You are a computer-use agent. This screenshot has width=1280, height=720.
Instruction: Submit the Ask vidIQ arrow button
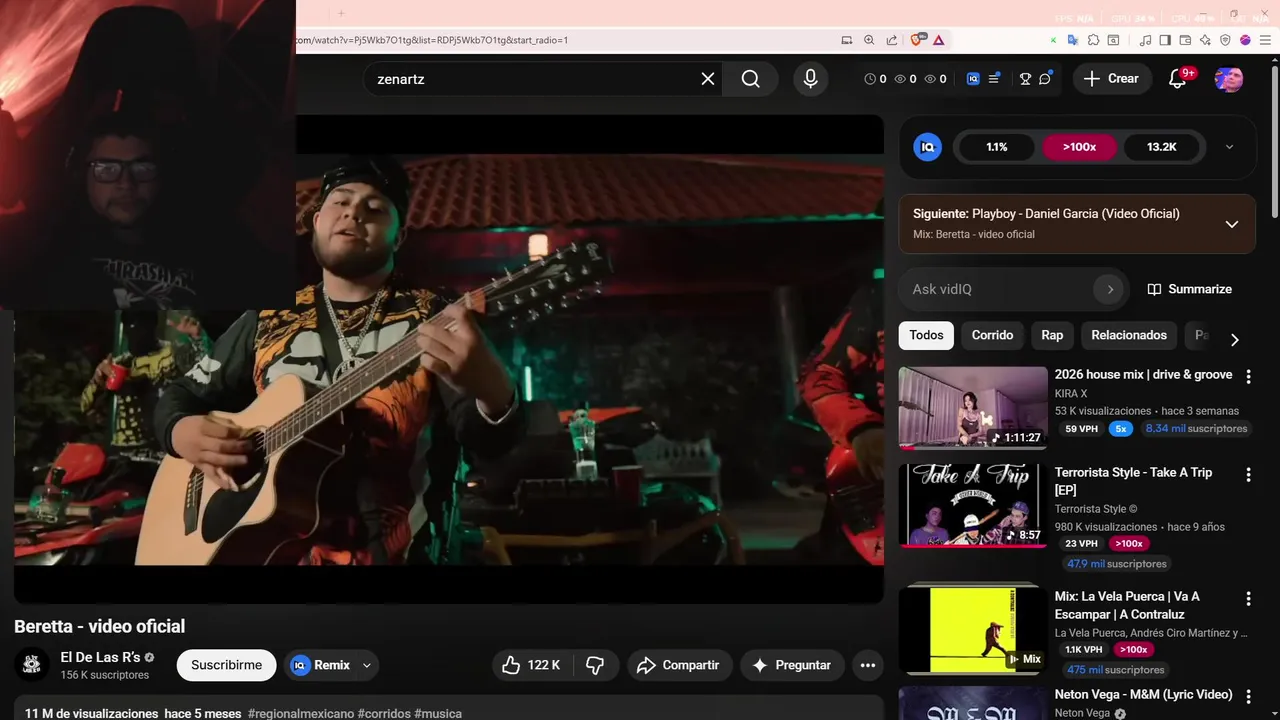click(1109, 289)
